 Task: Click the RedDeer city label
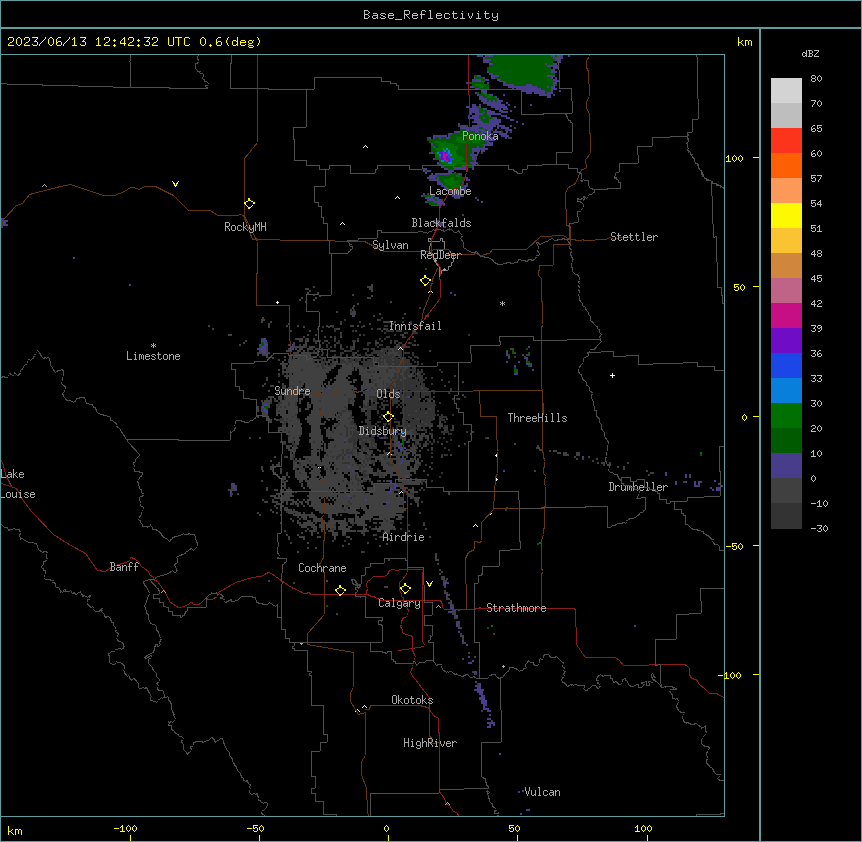(440, 255)
